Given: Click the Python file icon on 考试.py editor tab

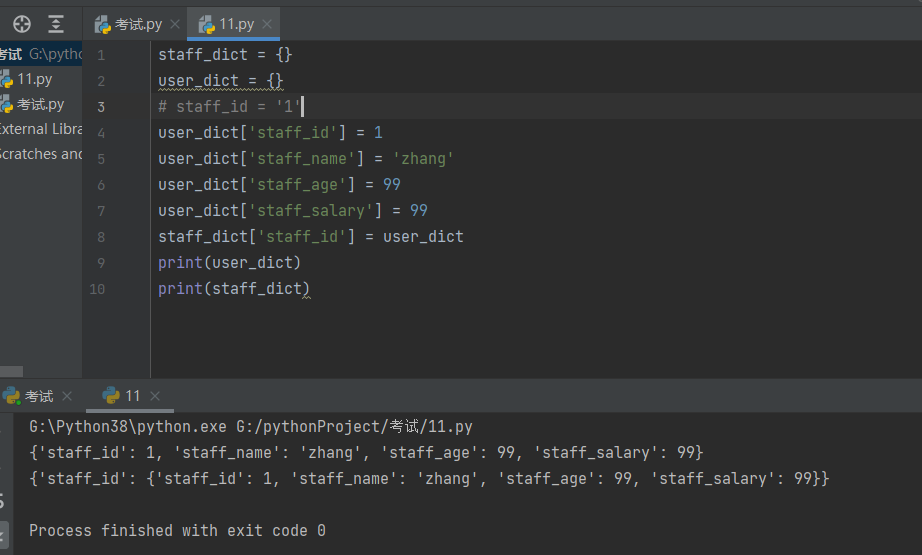Looking at the screenshot, I should tap(103, 25).
